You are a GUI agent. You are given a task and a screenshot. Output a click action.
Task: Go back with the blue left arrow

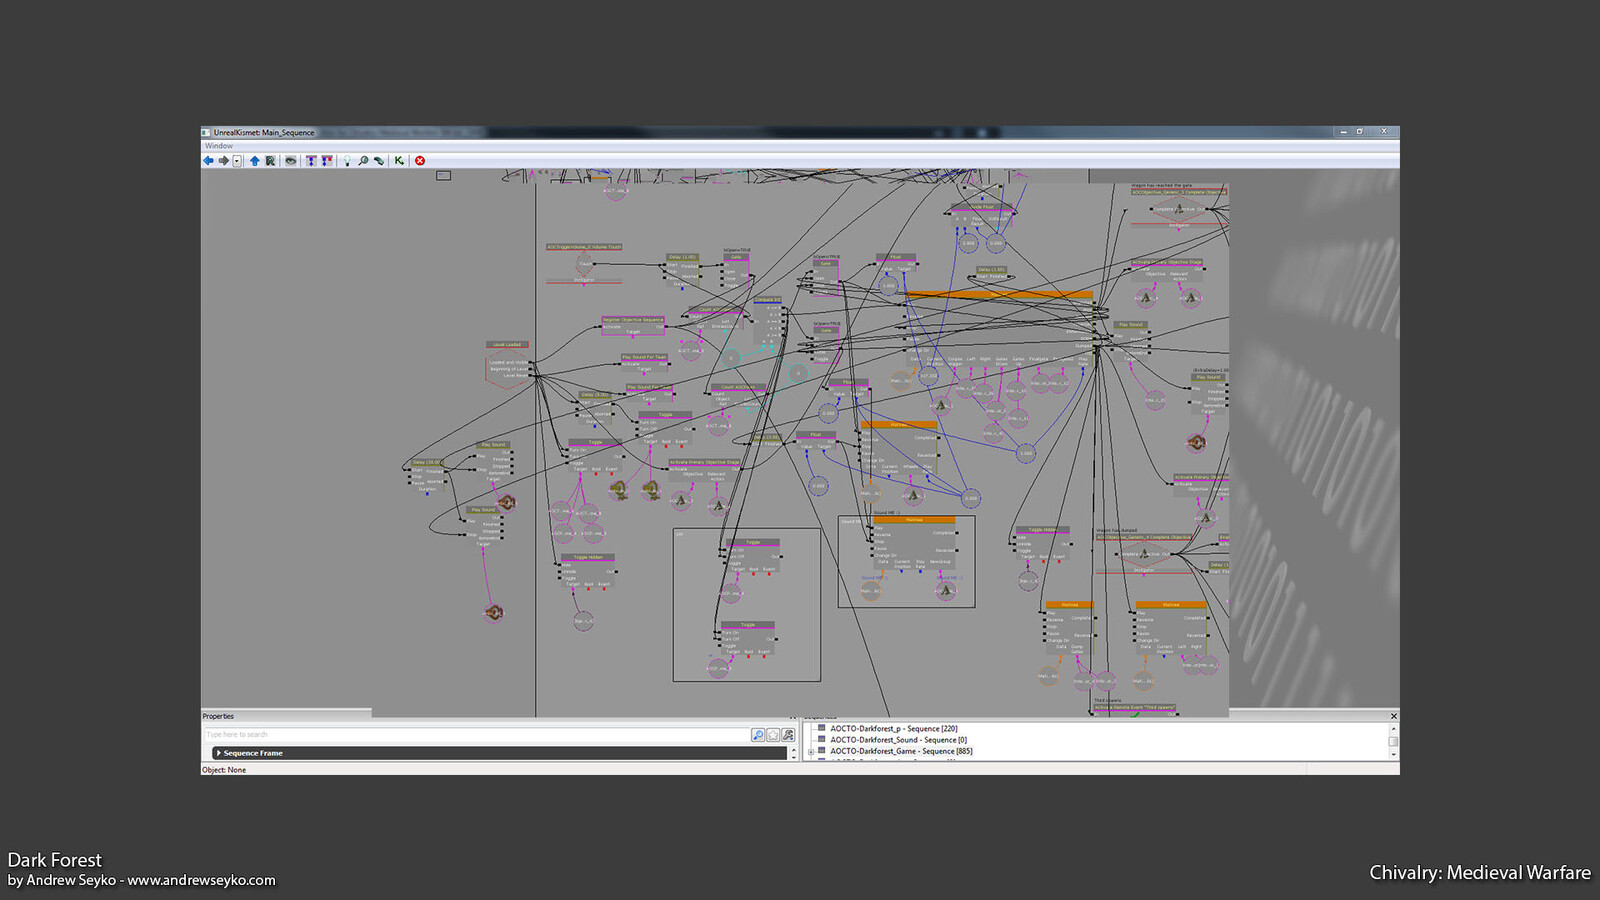209,160
